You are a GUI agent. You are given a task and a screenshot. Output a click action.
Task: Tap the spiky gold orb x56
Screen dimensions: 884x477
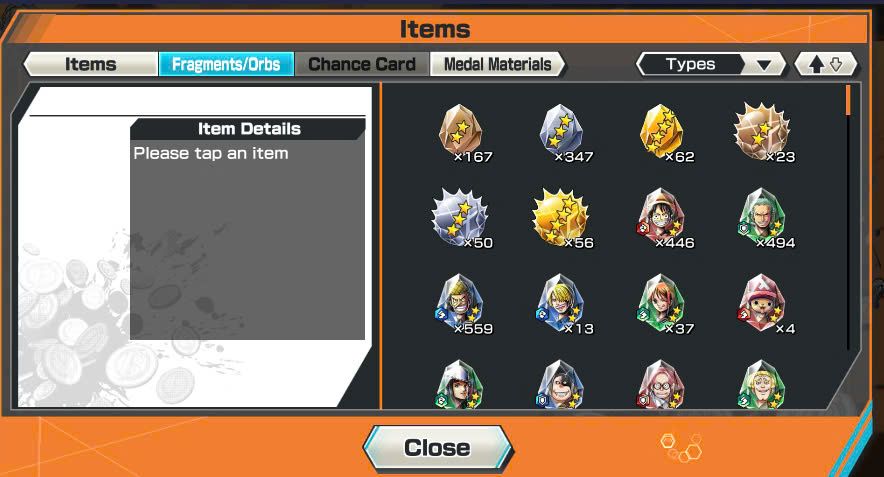(x=563, y=219)
